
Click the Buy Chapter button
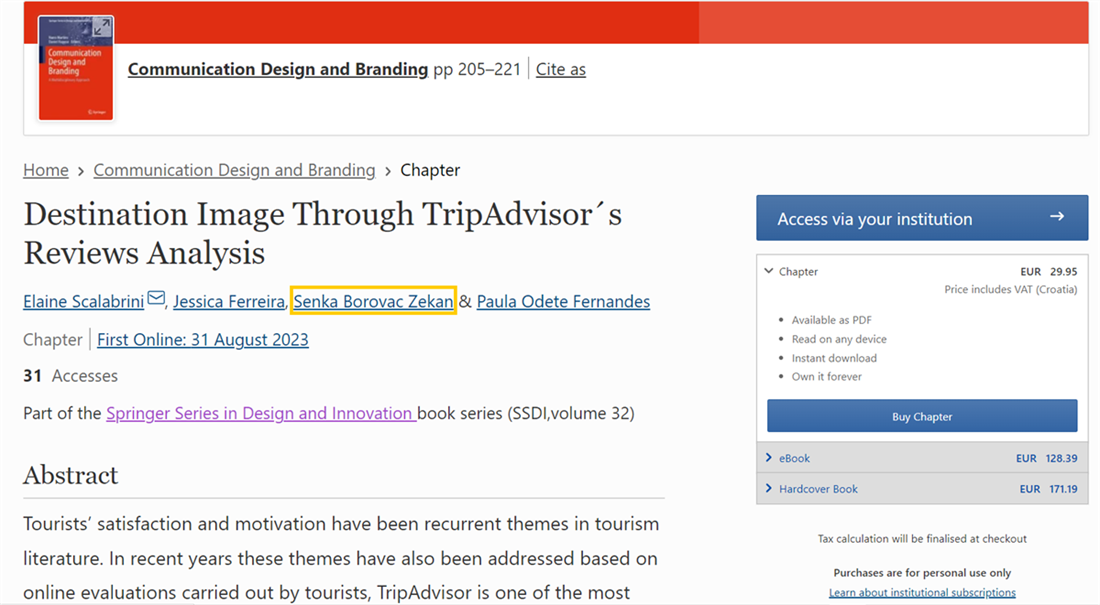[x=922, y=416]
